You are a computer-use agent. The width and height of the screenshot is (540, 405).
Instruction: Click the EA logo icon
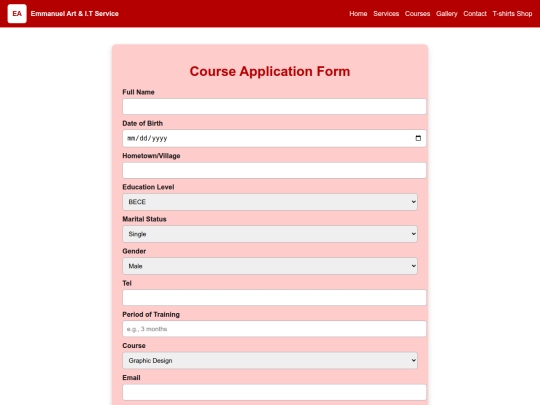(x=17, y=14)
